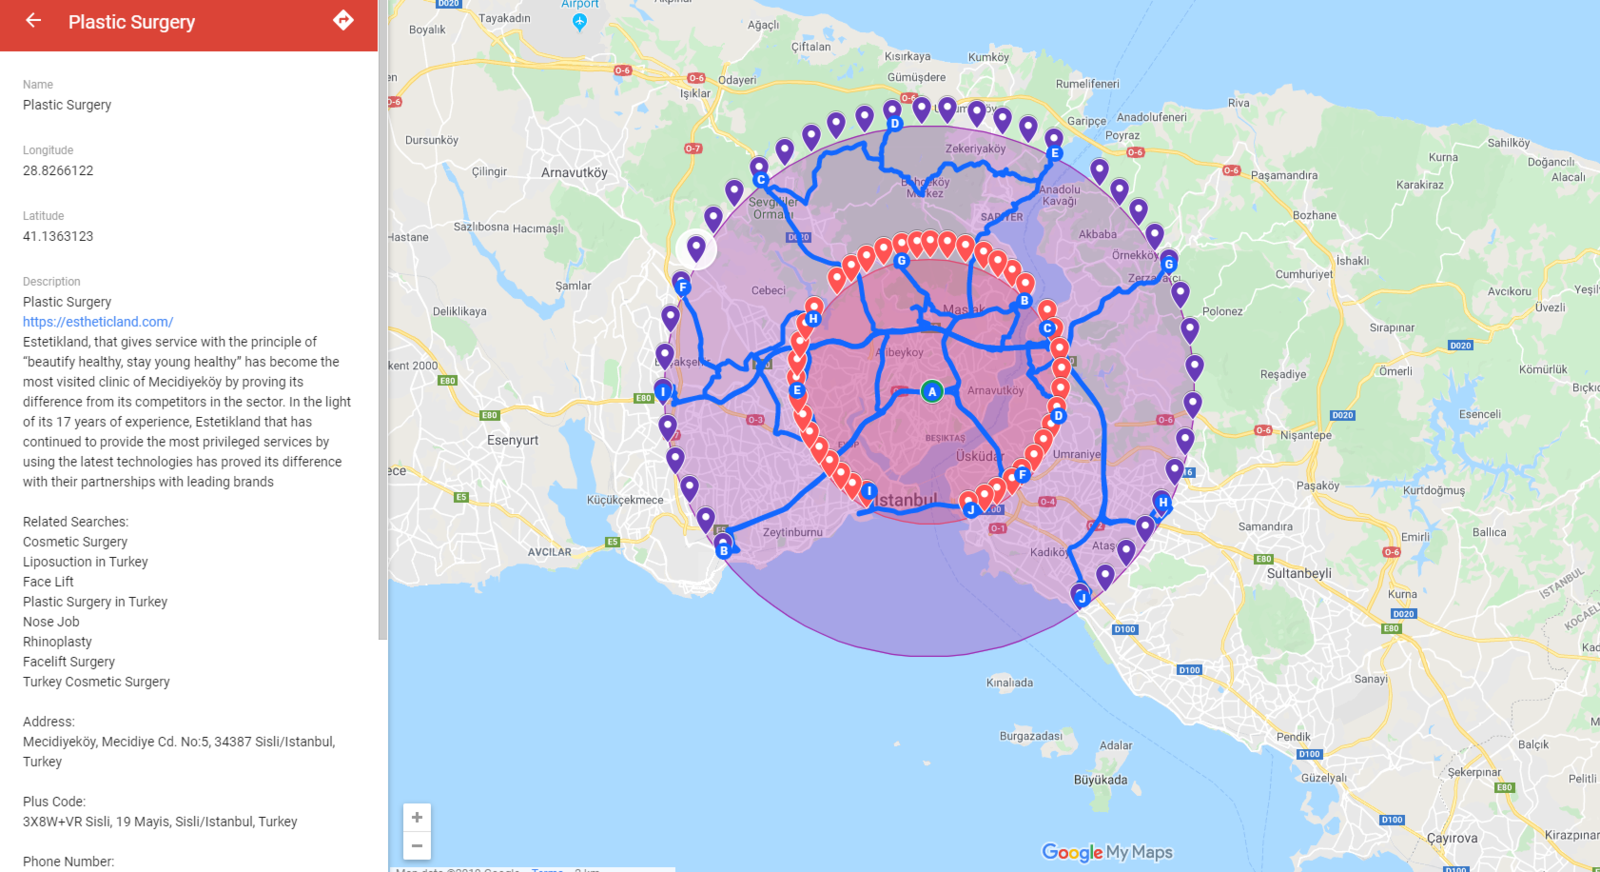Image resolution: width=1600 pixels, height=872 pixels.
Task: Click the Kınalıada label on the map
Action: [1010, 683]
